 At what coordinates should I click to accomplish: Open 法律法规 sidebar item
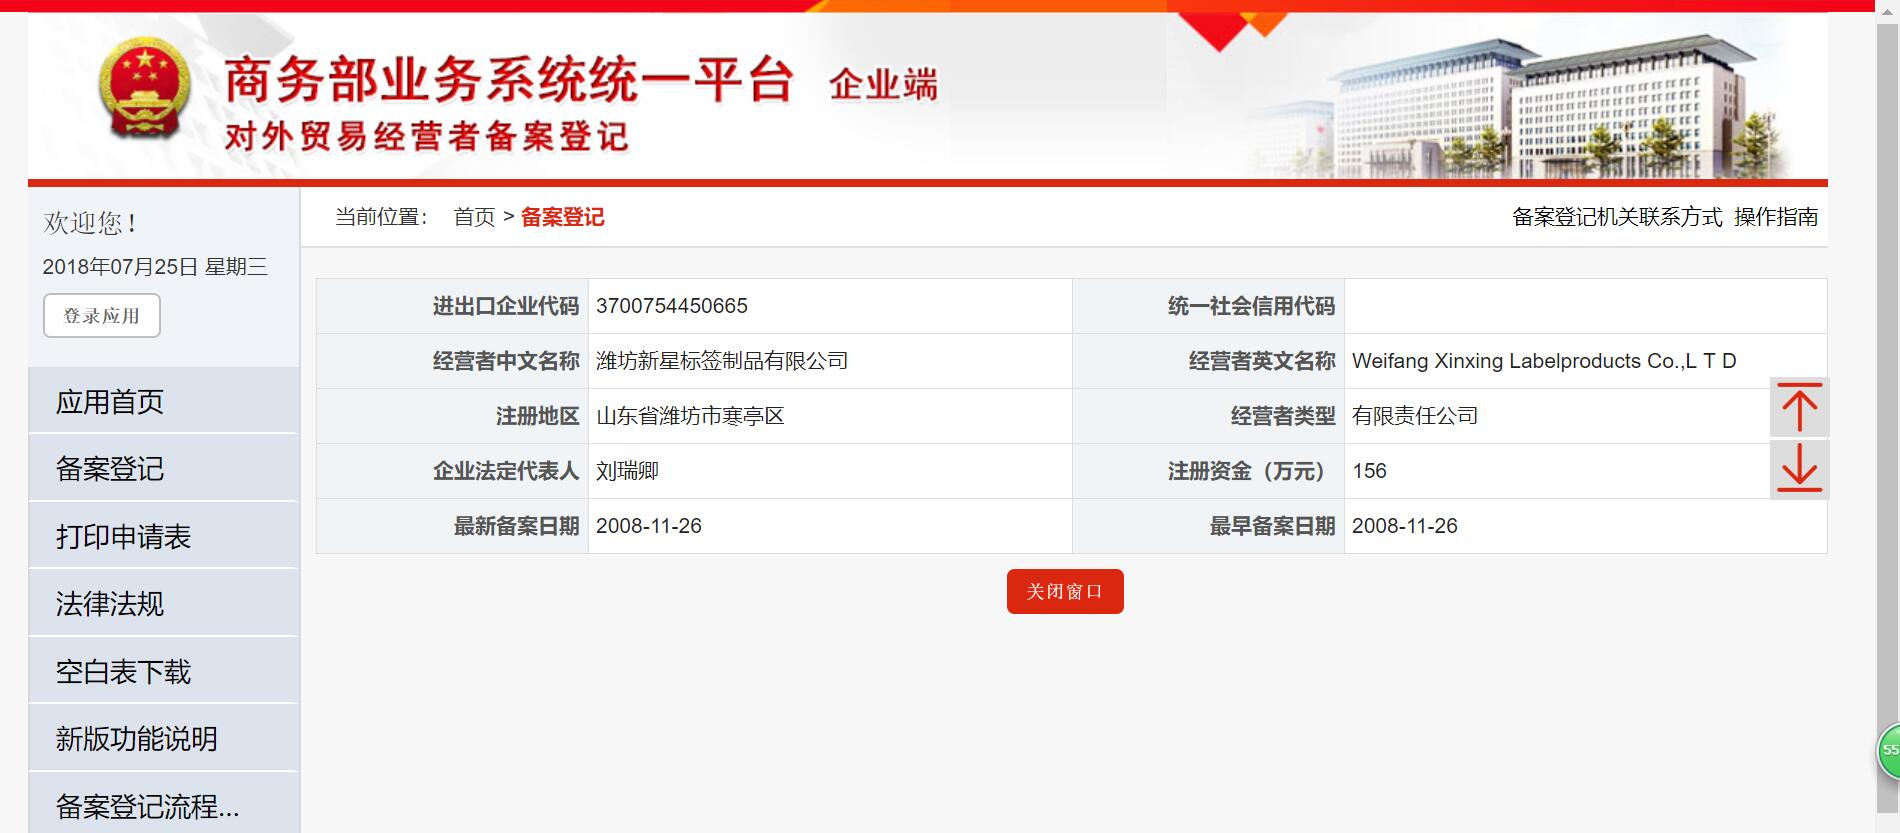click(x=164, y=603)
